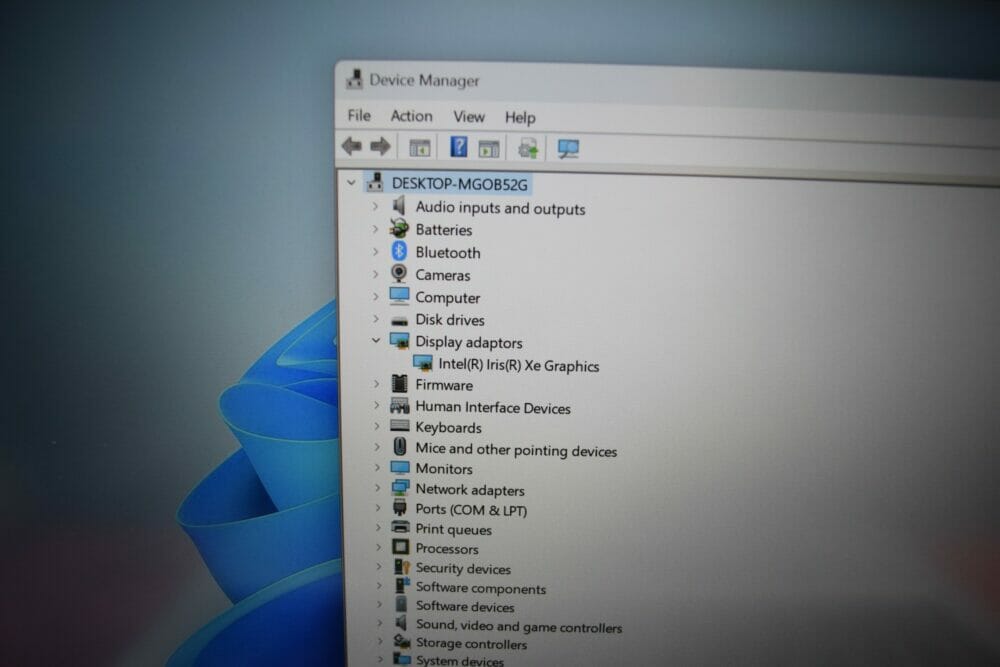Viewport: 1000px width, 667px height.
Task: Select Sound, video and game controllers label
Action: [x=519, y=626]
